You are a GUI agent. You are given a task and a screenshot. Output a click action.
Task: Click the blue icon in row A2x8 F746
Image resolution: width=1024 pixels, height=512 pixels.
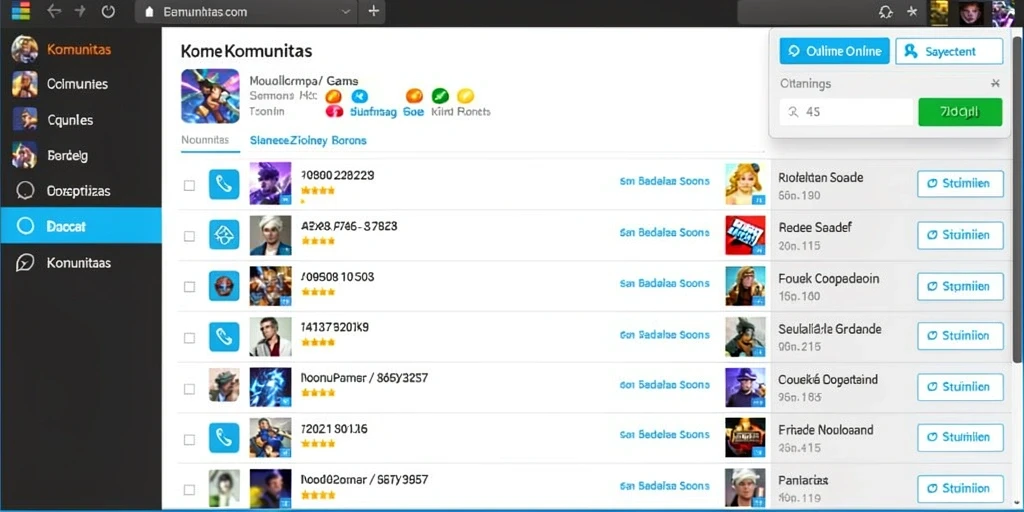click(224, 234)
